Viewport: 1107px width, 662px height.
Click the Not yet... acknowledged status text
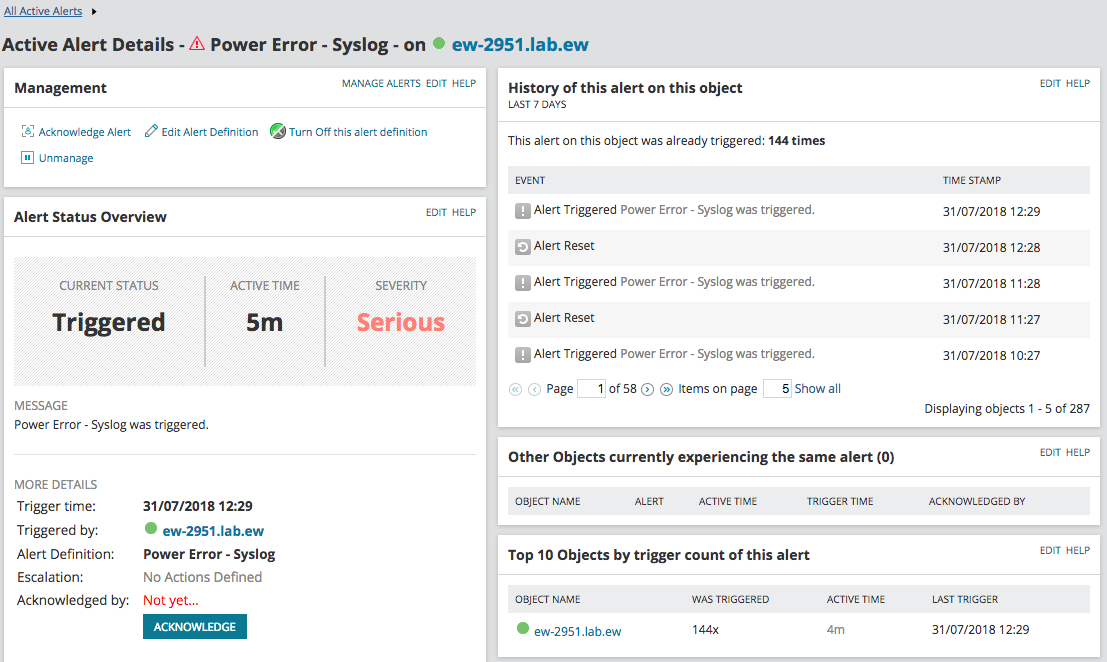click(x=171, y=601)
